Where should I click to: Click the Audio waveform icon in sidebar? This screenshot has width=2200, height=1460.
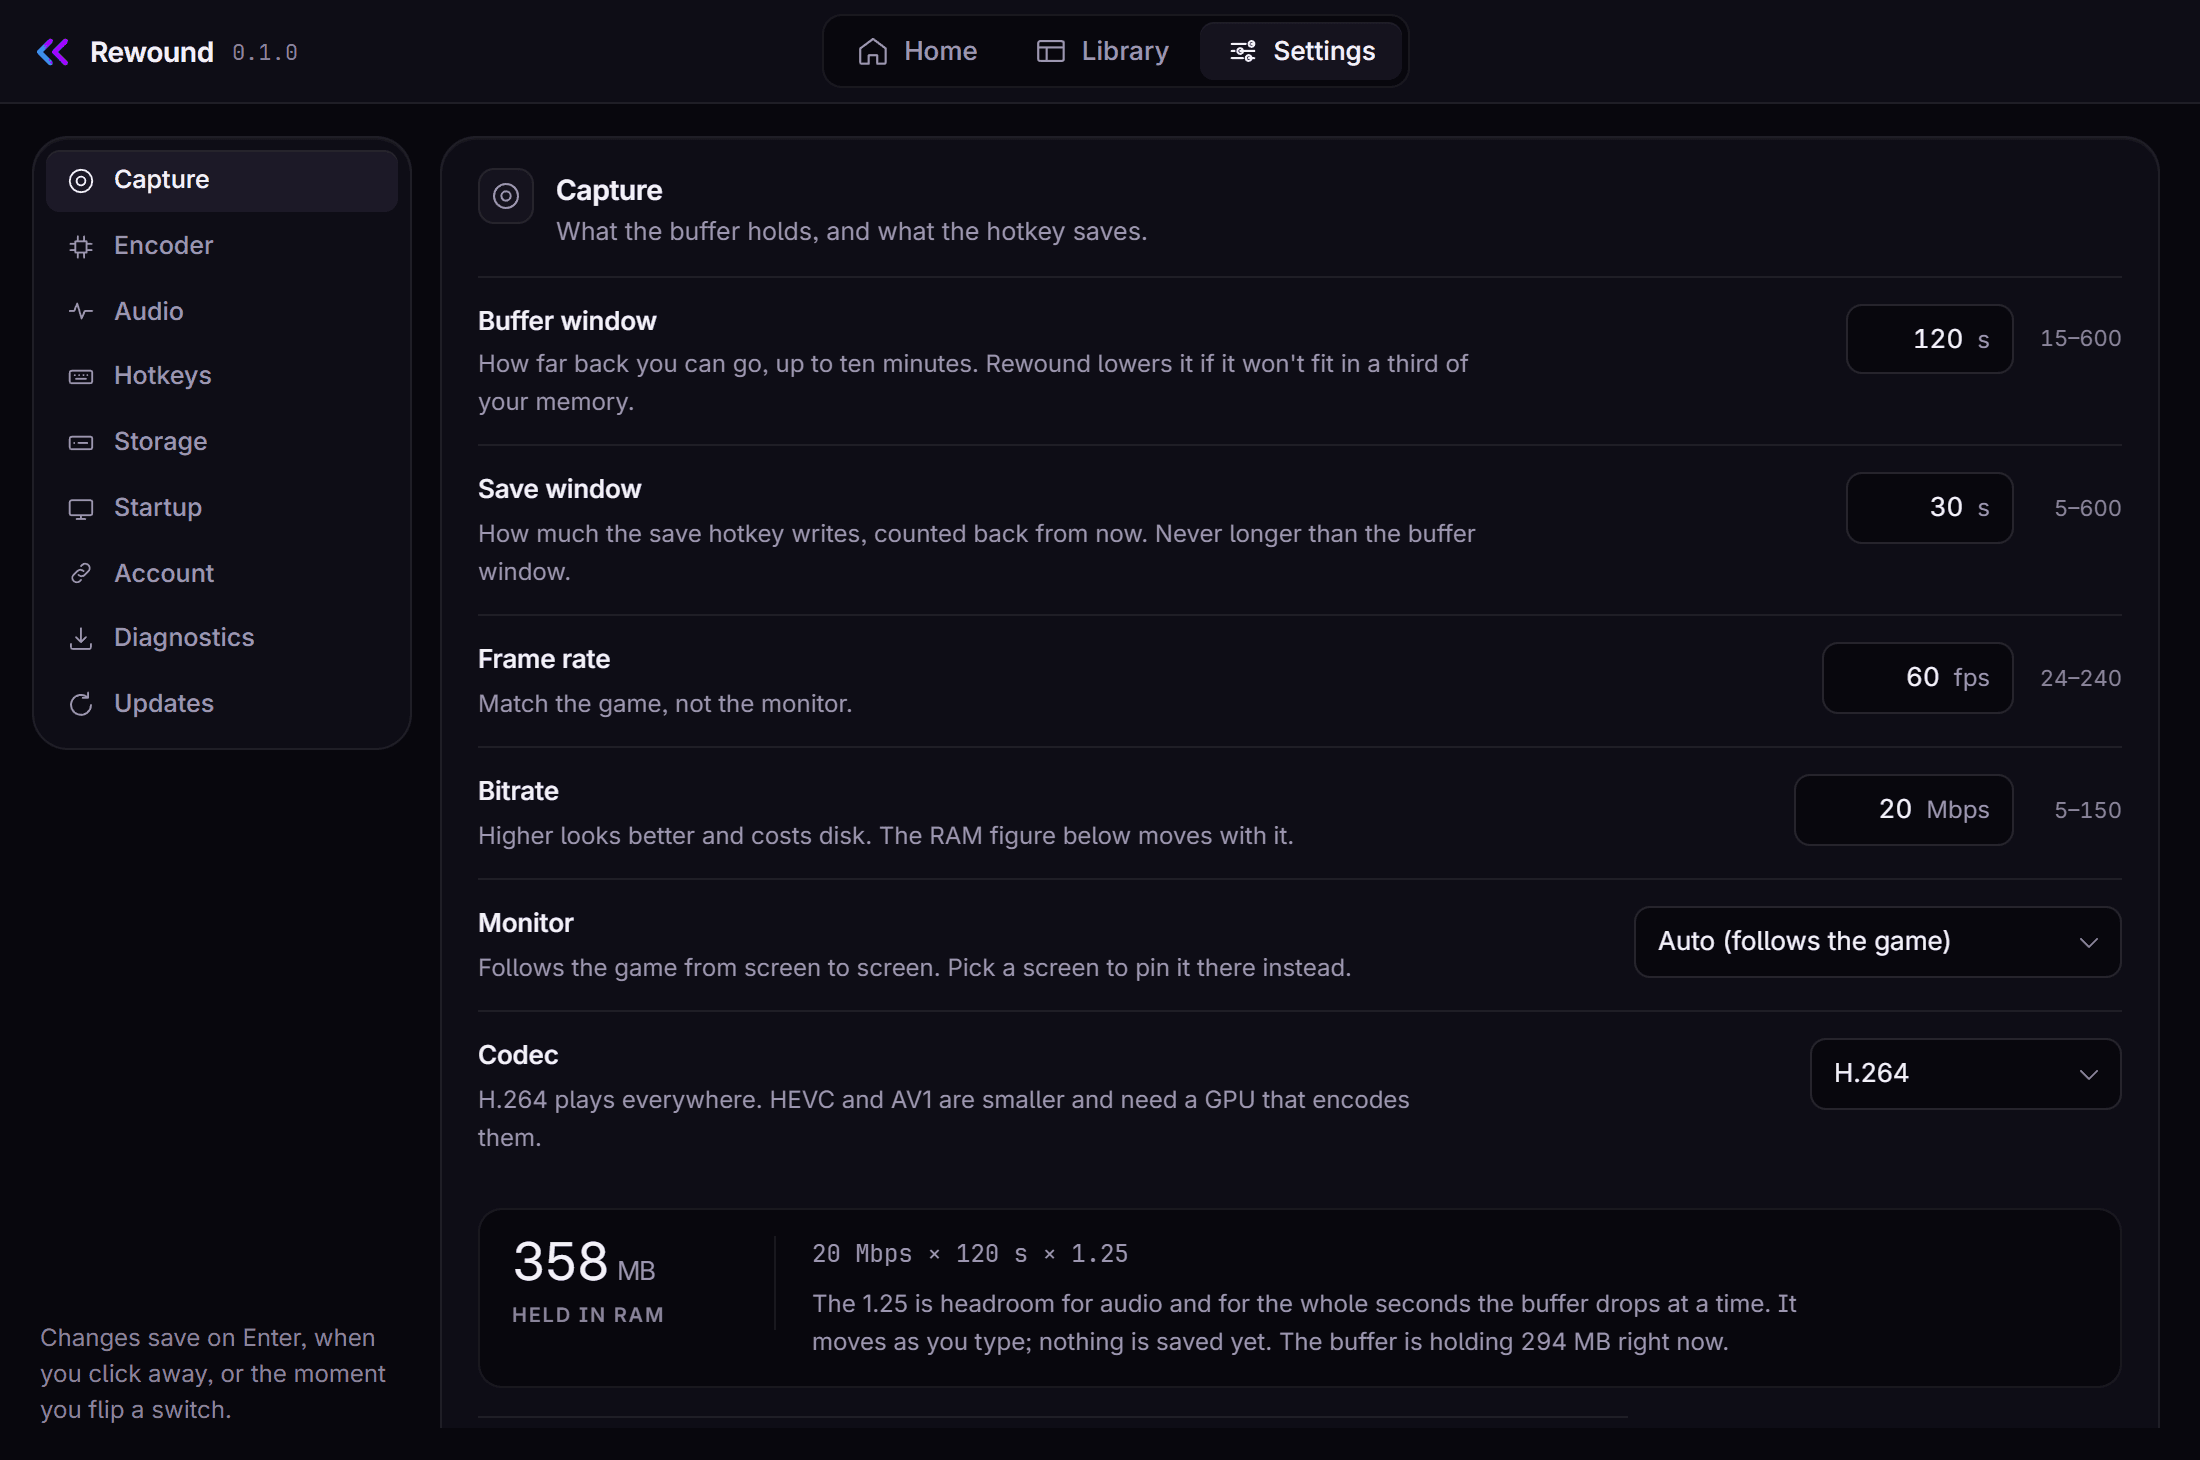click(81, 311)
